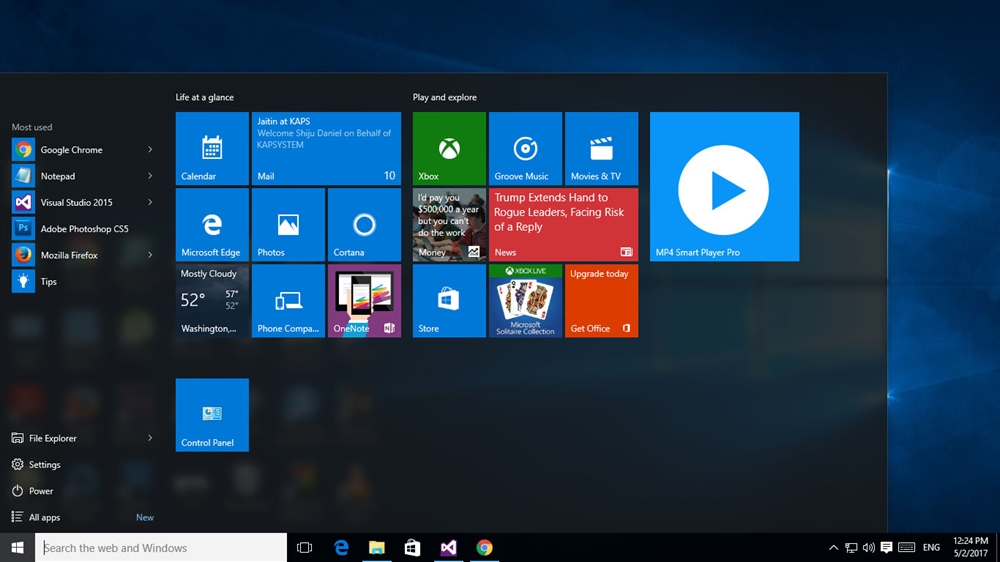Open Movies & TV tile
Image resolution: width=1000 pixels, height=562 pixels.
tap(601, 149)
